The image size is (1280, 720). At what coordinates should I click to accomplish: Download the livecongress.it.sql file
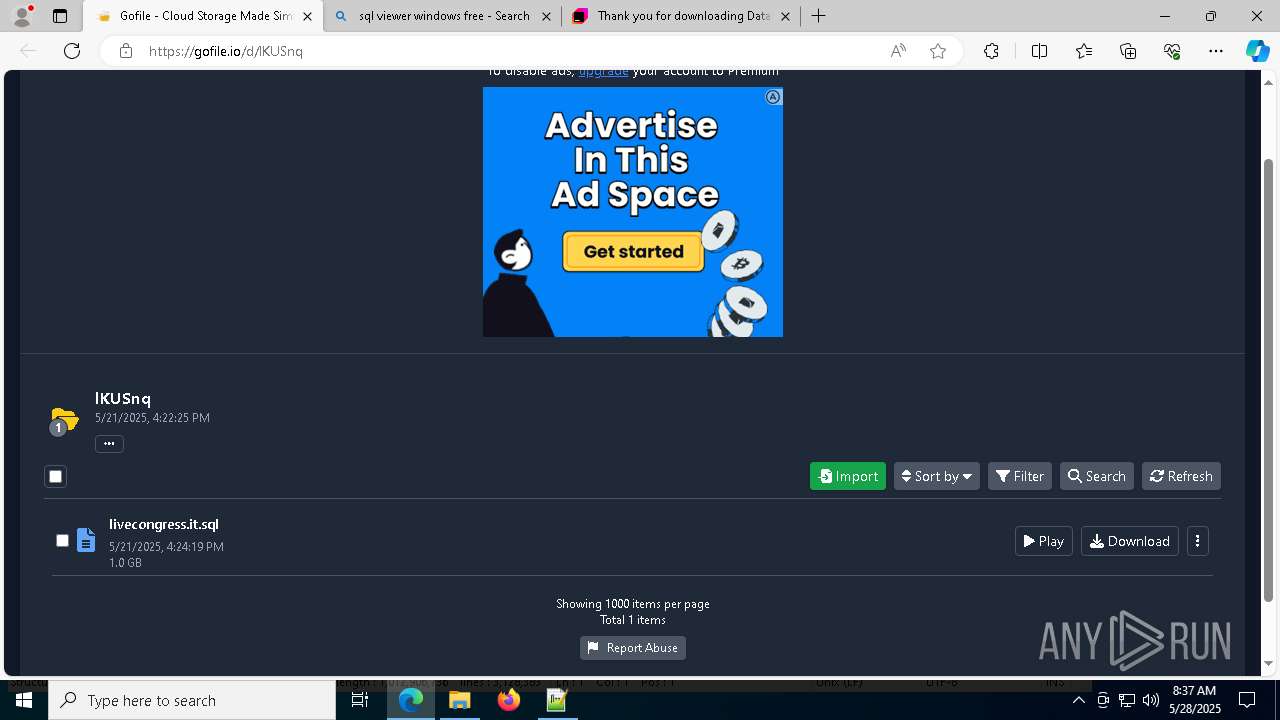[1130, 541]
